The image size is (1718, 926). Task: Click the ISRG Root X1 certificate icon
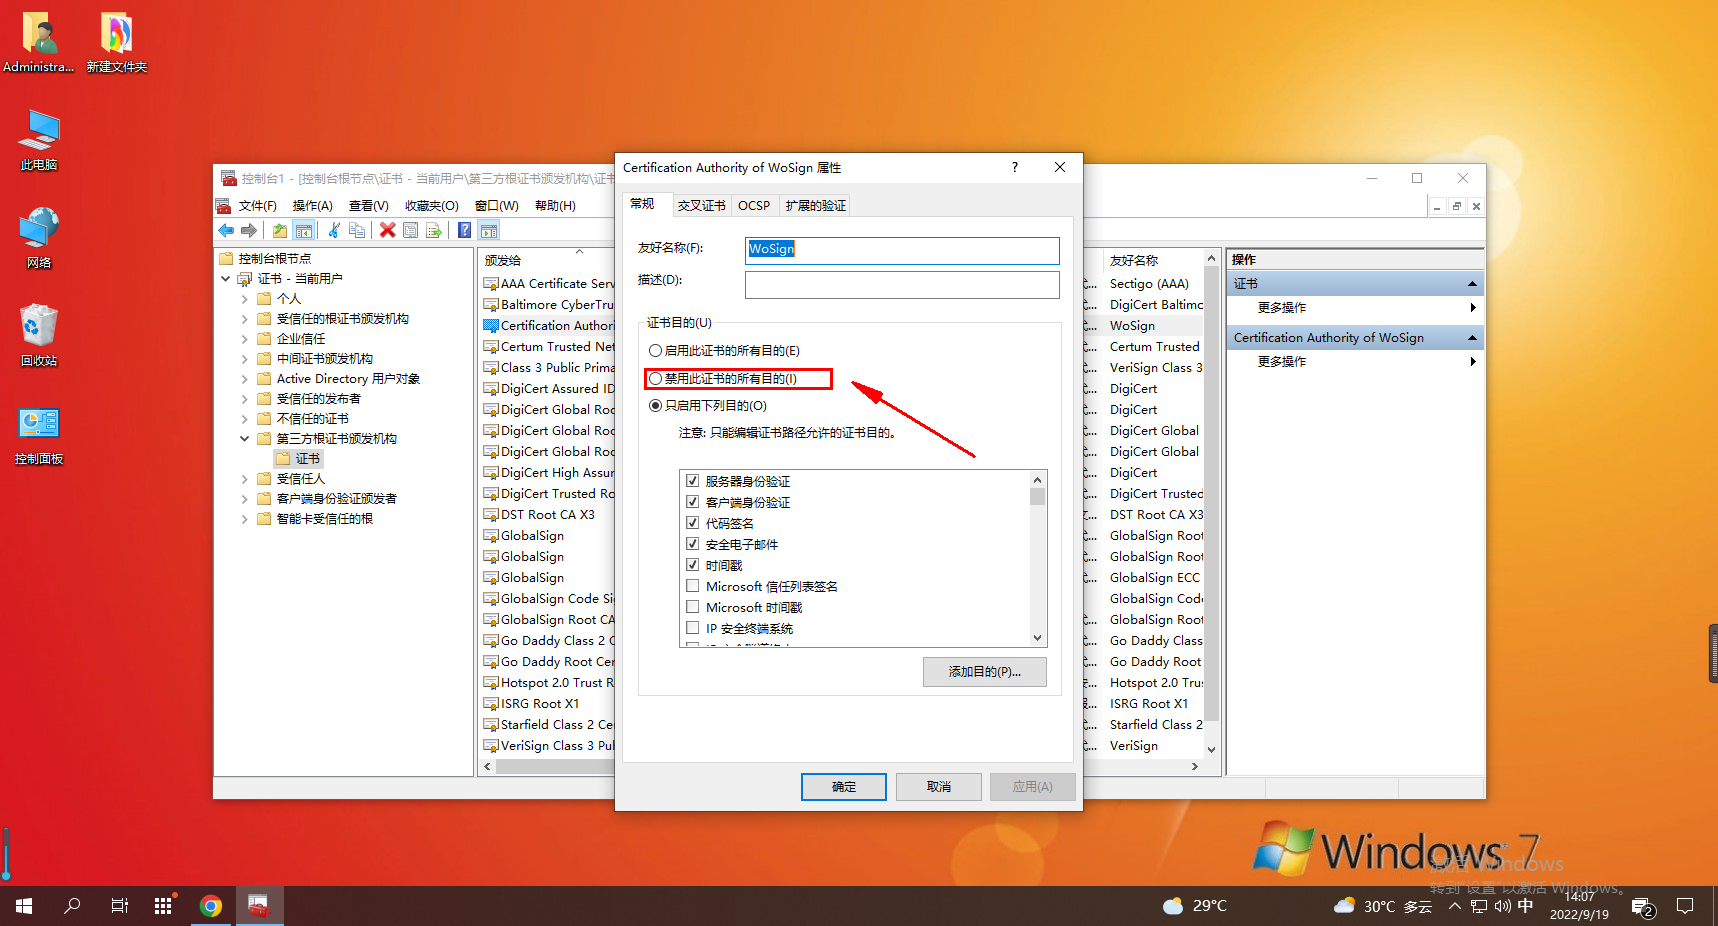click(491, 704)
